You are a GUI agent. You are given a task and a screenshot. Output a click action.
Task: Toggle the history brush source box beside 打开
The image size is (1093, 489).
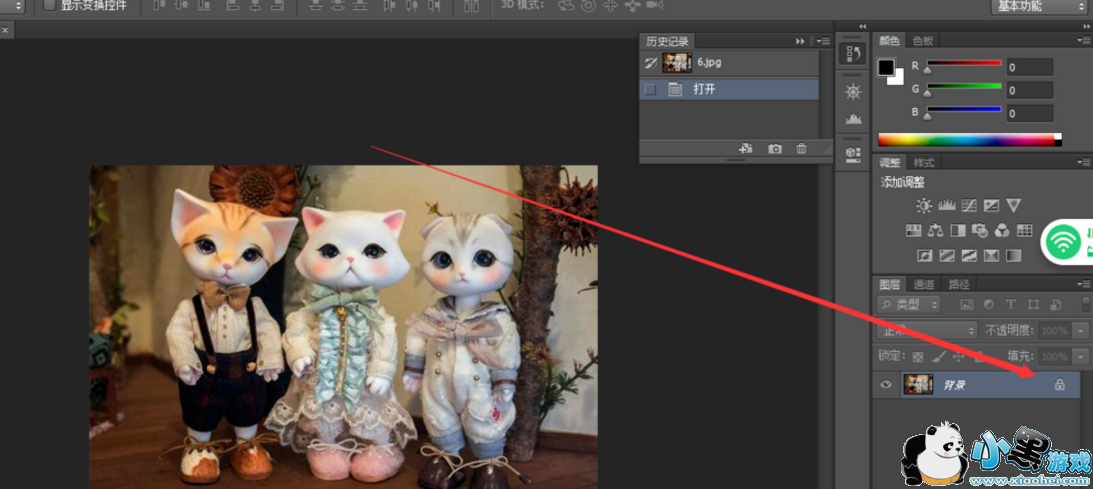click(650, 89)
